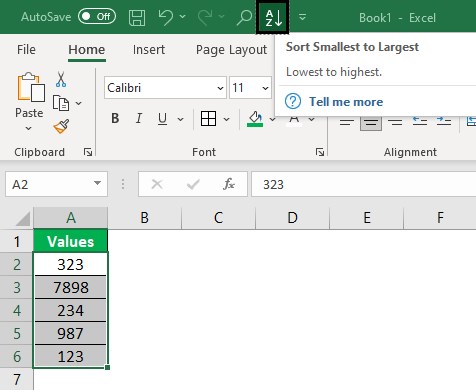Open the Calibri font name dropdown
The image size is (476, 390).
pyautogui.click(x=220, y=88)
